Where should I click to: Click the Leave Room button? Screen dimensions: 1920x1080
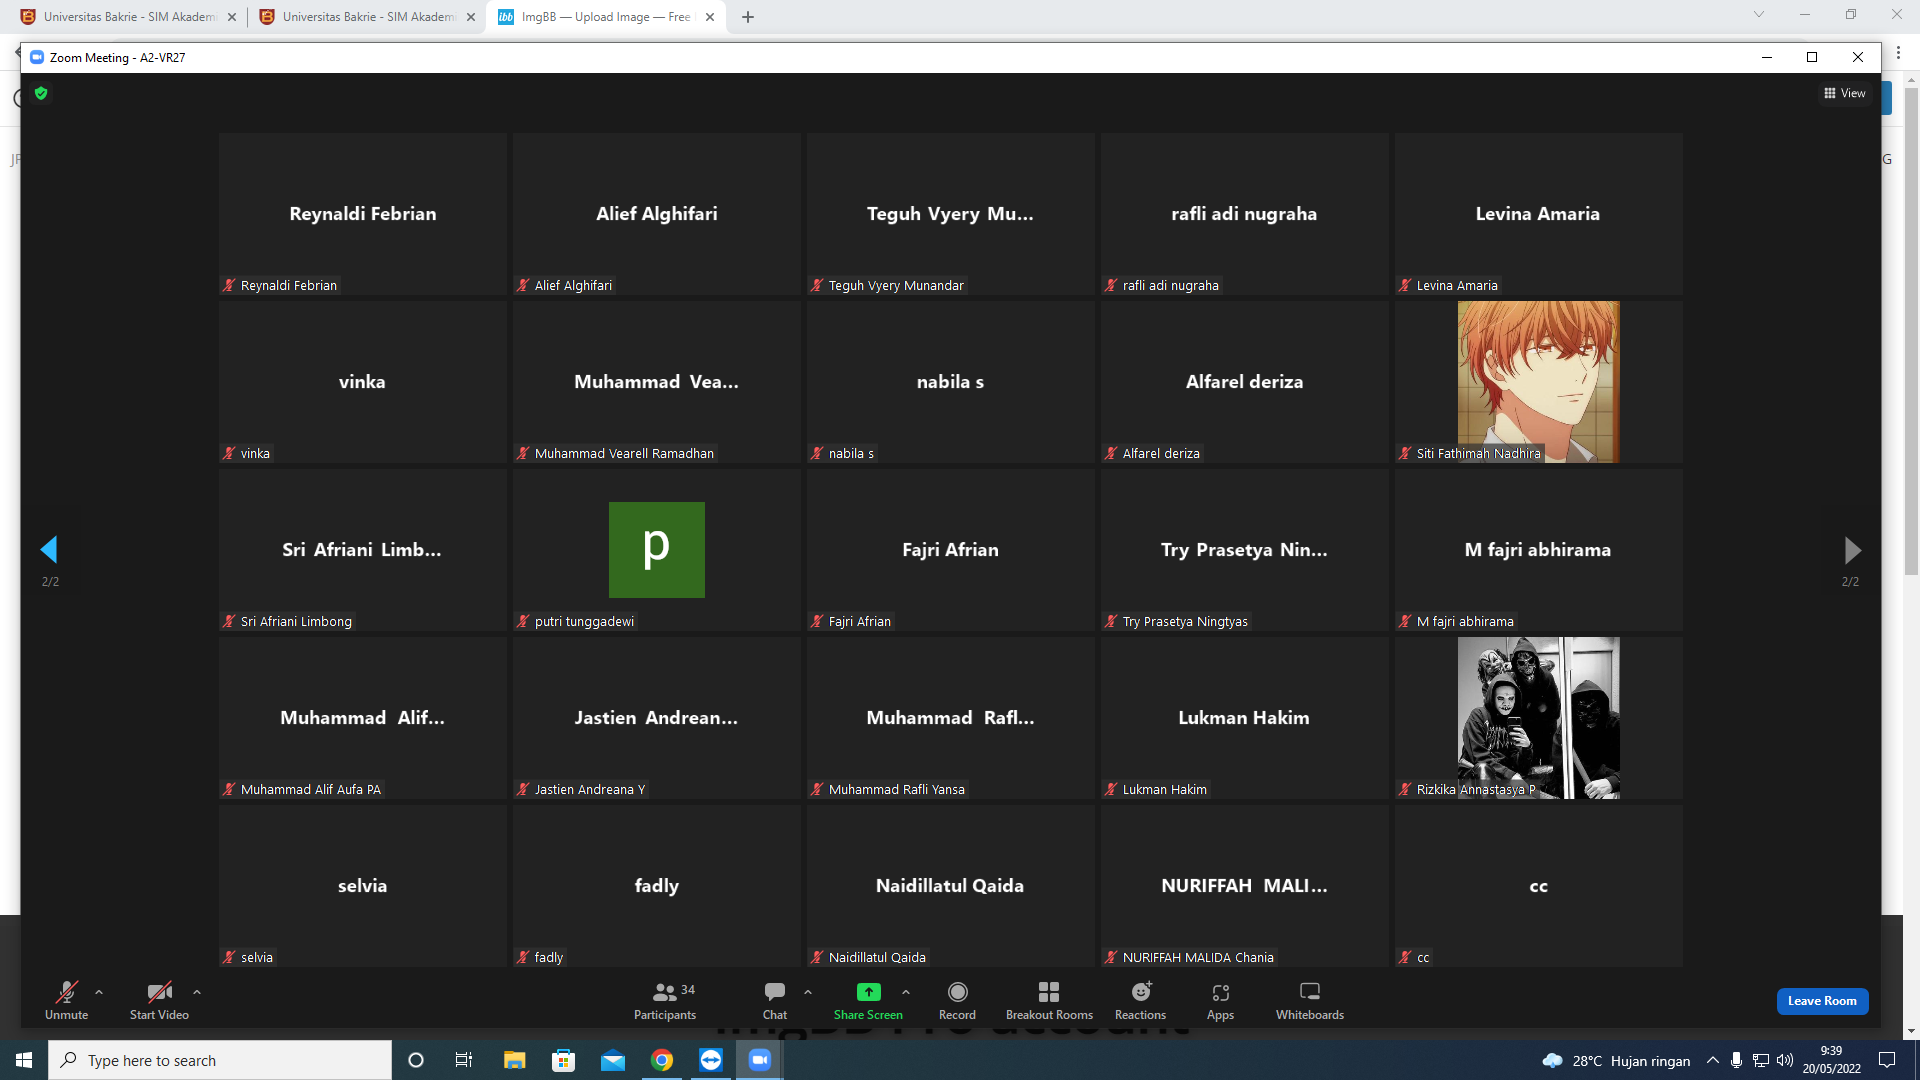click(x=1822, y=1001)
